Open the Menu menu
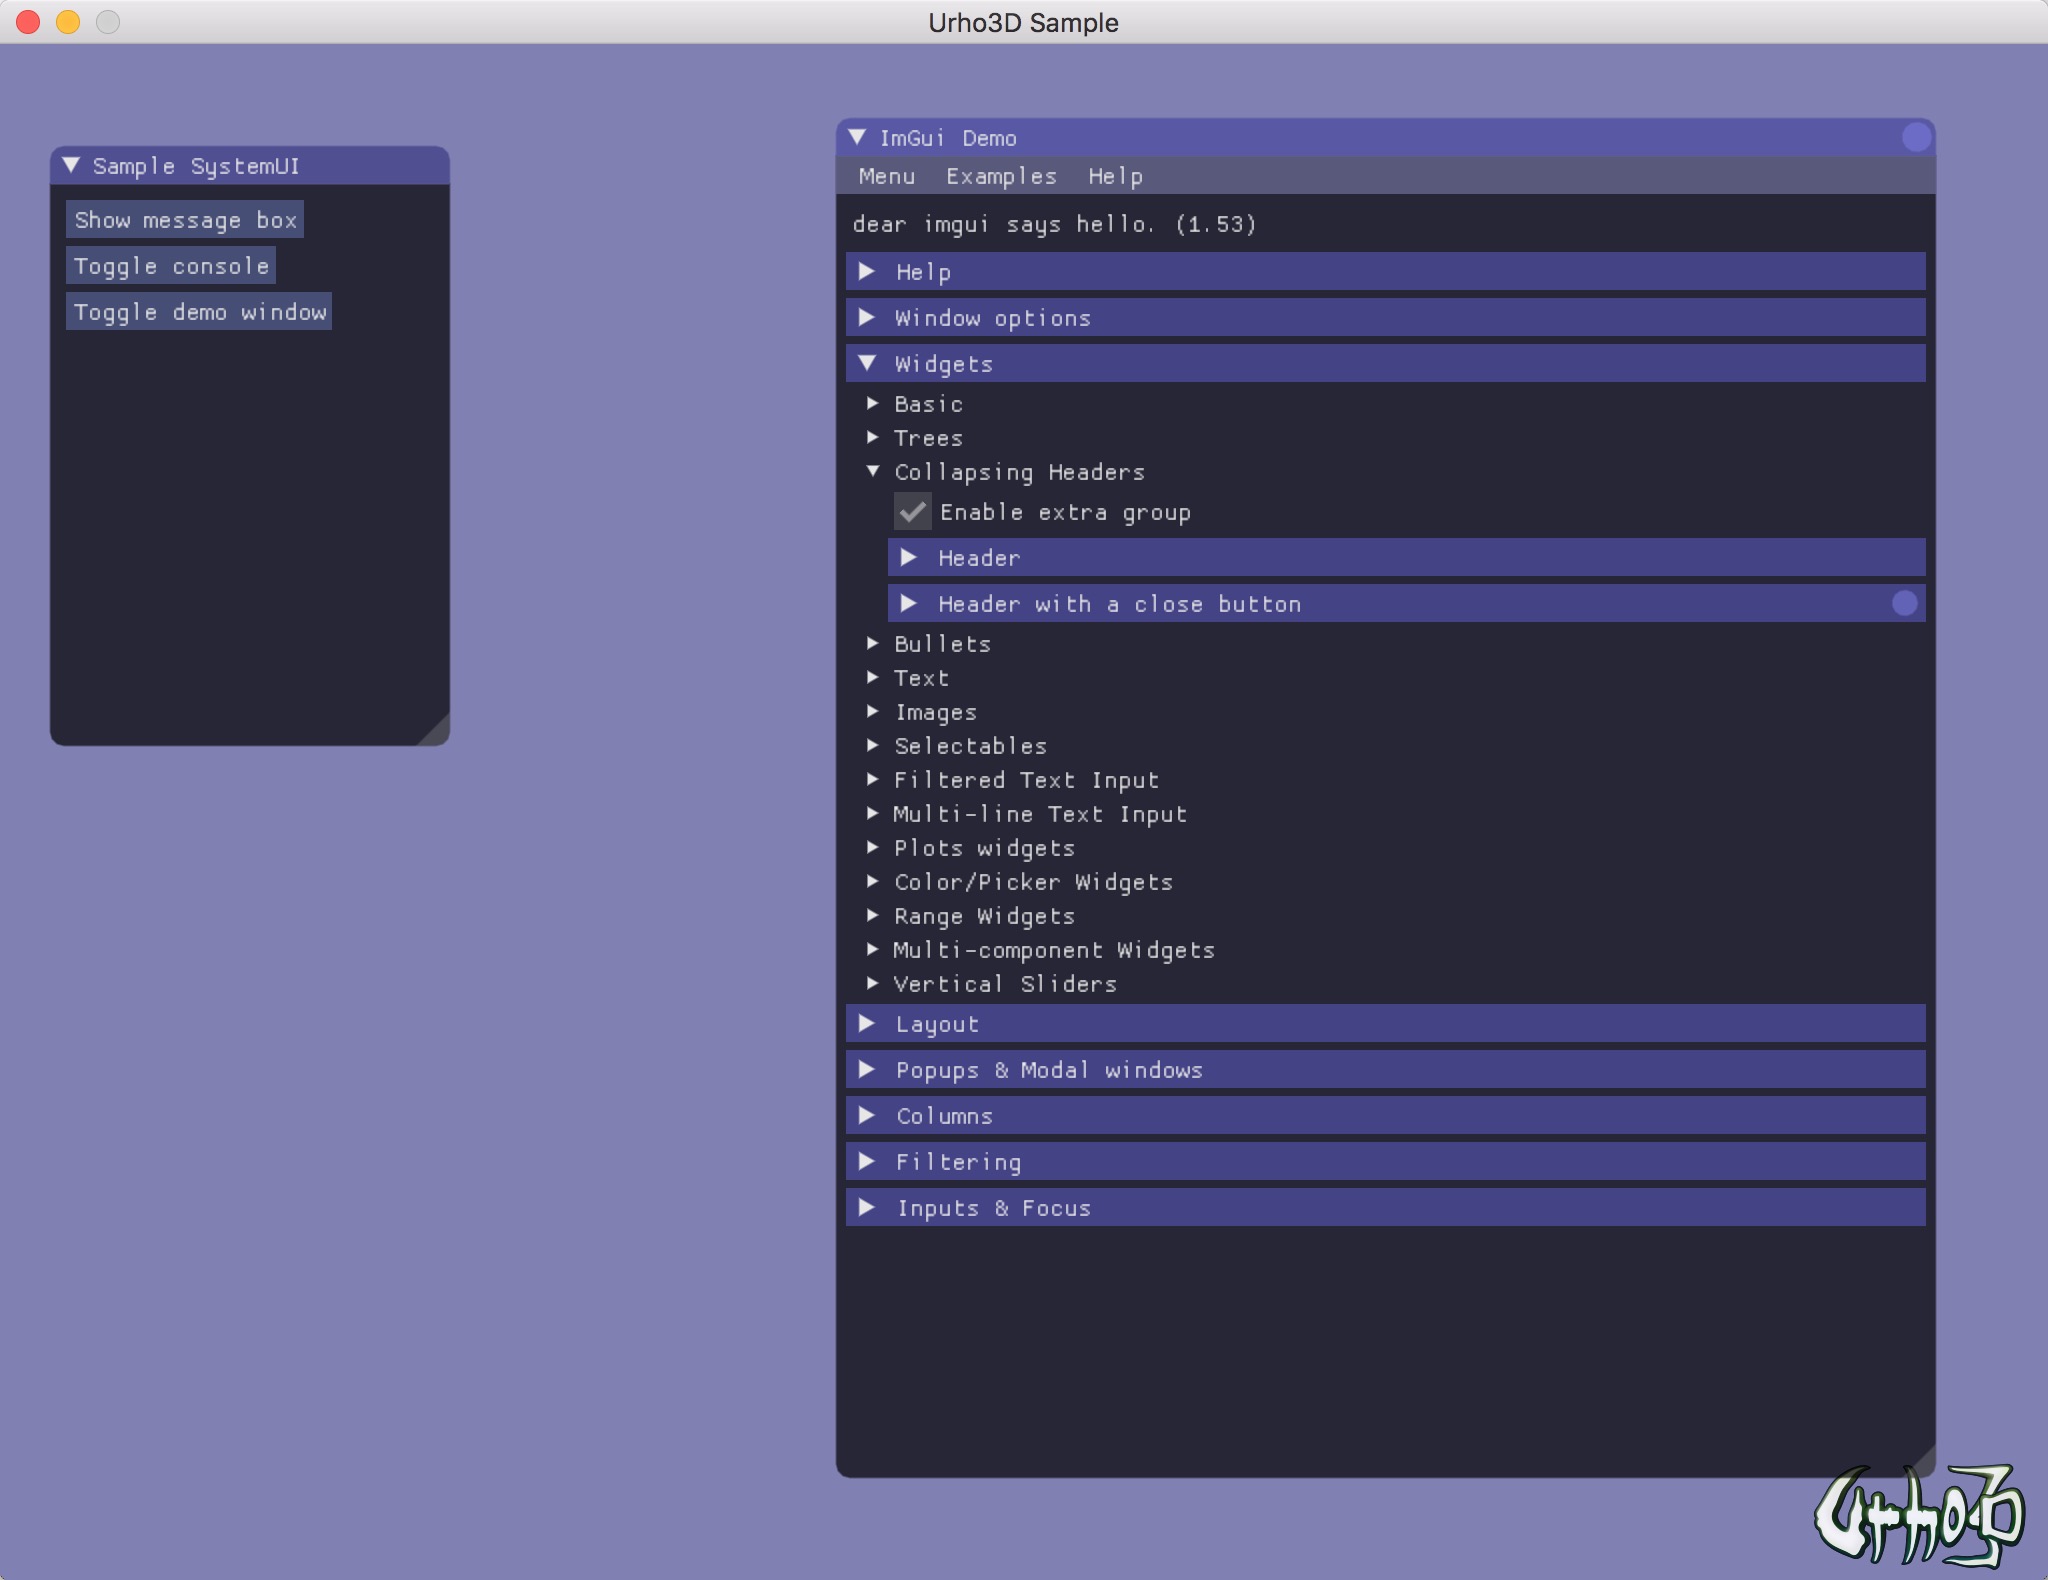Image resolution: width=2048 pixels, height=1580 pixels. tap(887, 176)
